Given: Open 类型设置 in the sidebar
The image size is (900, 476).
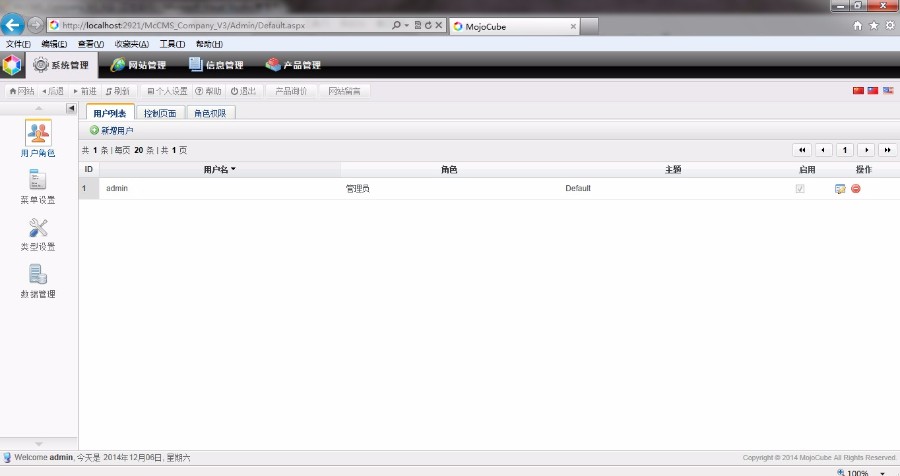Looking at the screenshot, I should click(x=38, y=234).
